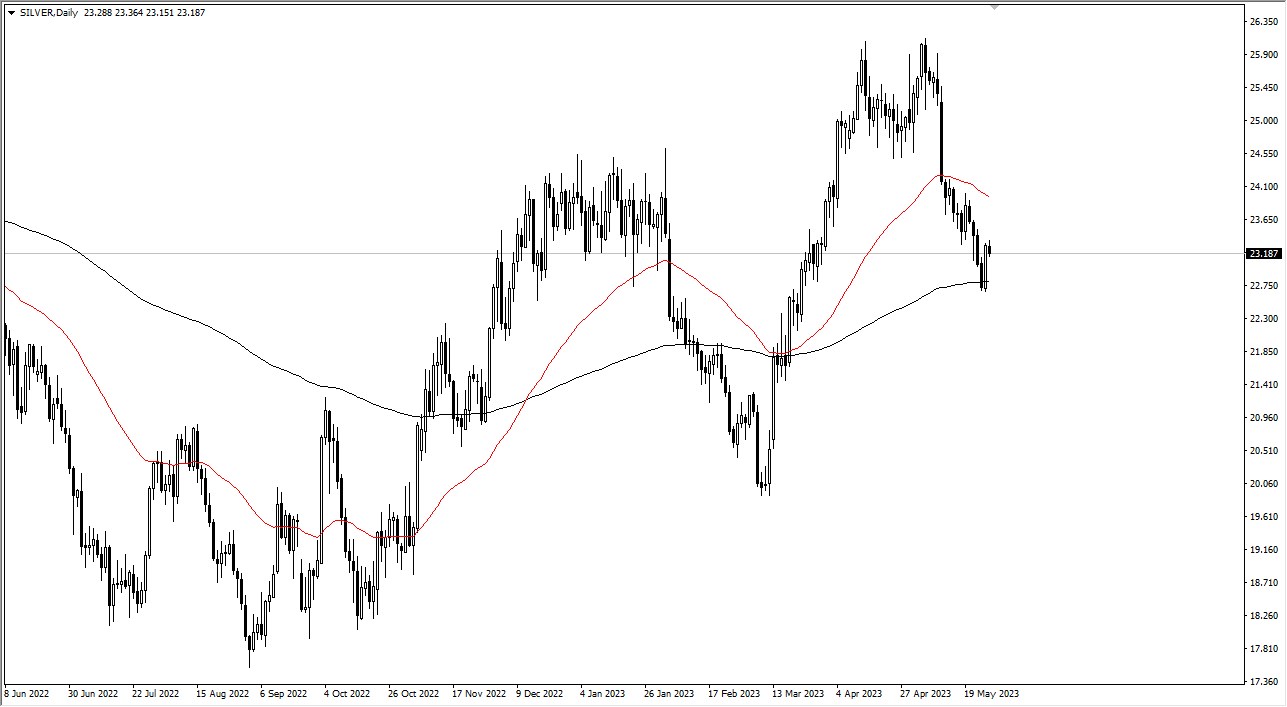Image resolution: width=1287 pixels, height=707 pixels.
Task: Click the gray chart shift triangle marker
Action: pos(994,7)
